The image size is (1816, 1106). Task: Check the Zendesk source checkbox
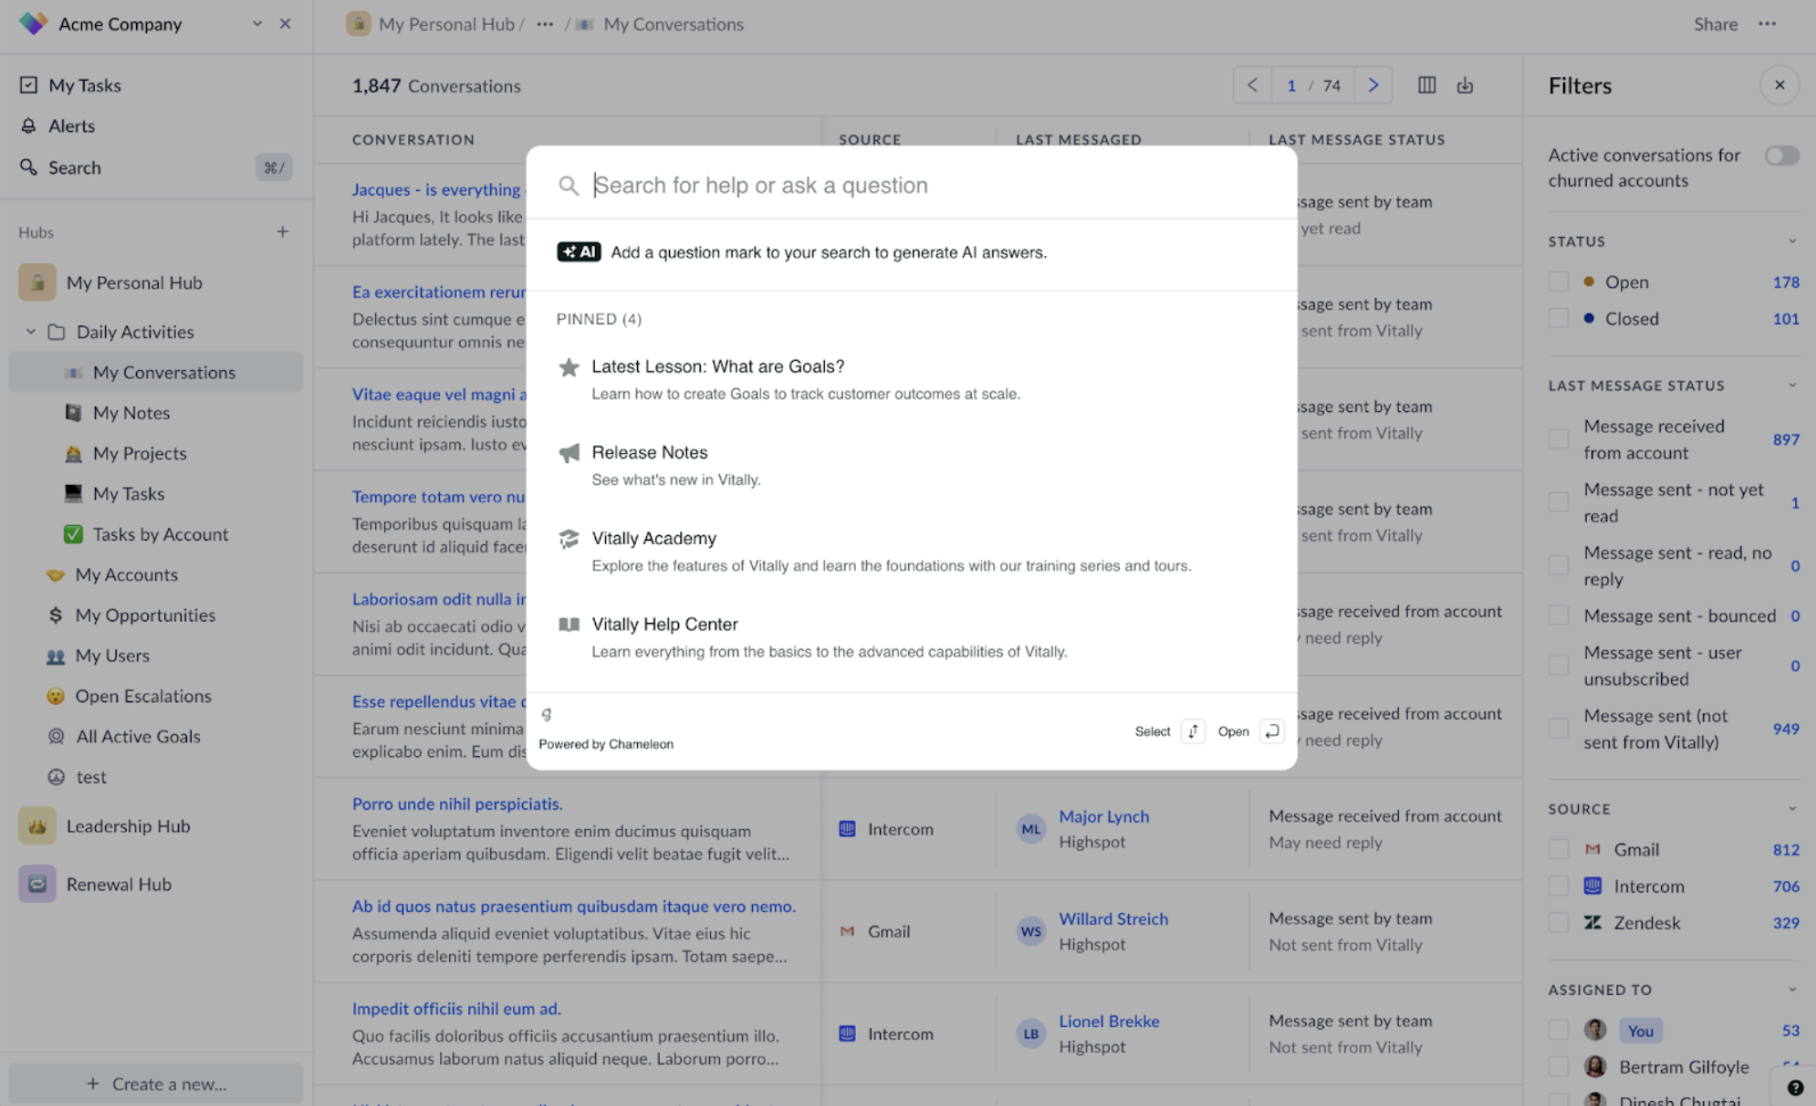[x=1558, y=922]
